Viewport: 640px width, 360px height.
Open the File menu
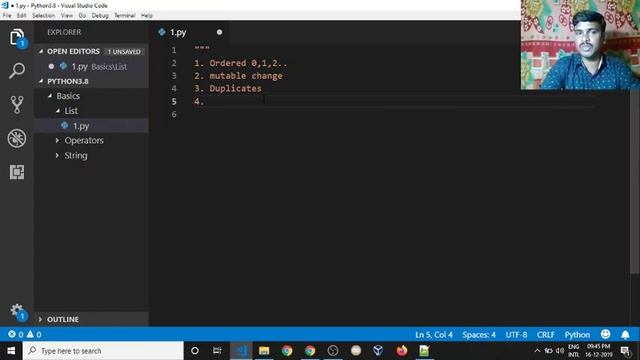(x=7, y=16)
